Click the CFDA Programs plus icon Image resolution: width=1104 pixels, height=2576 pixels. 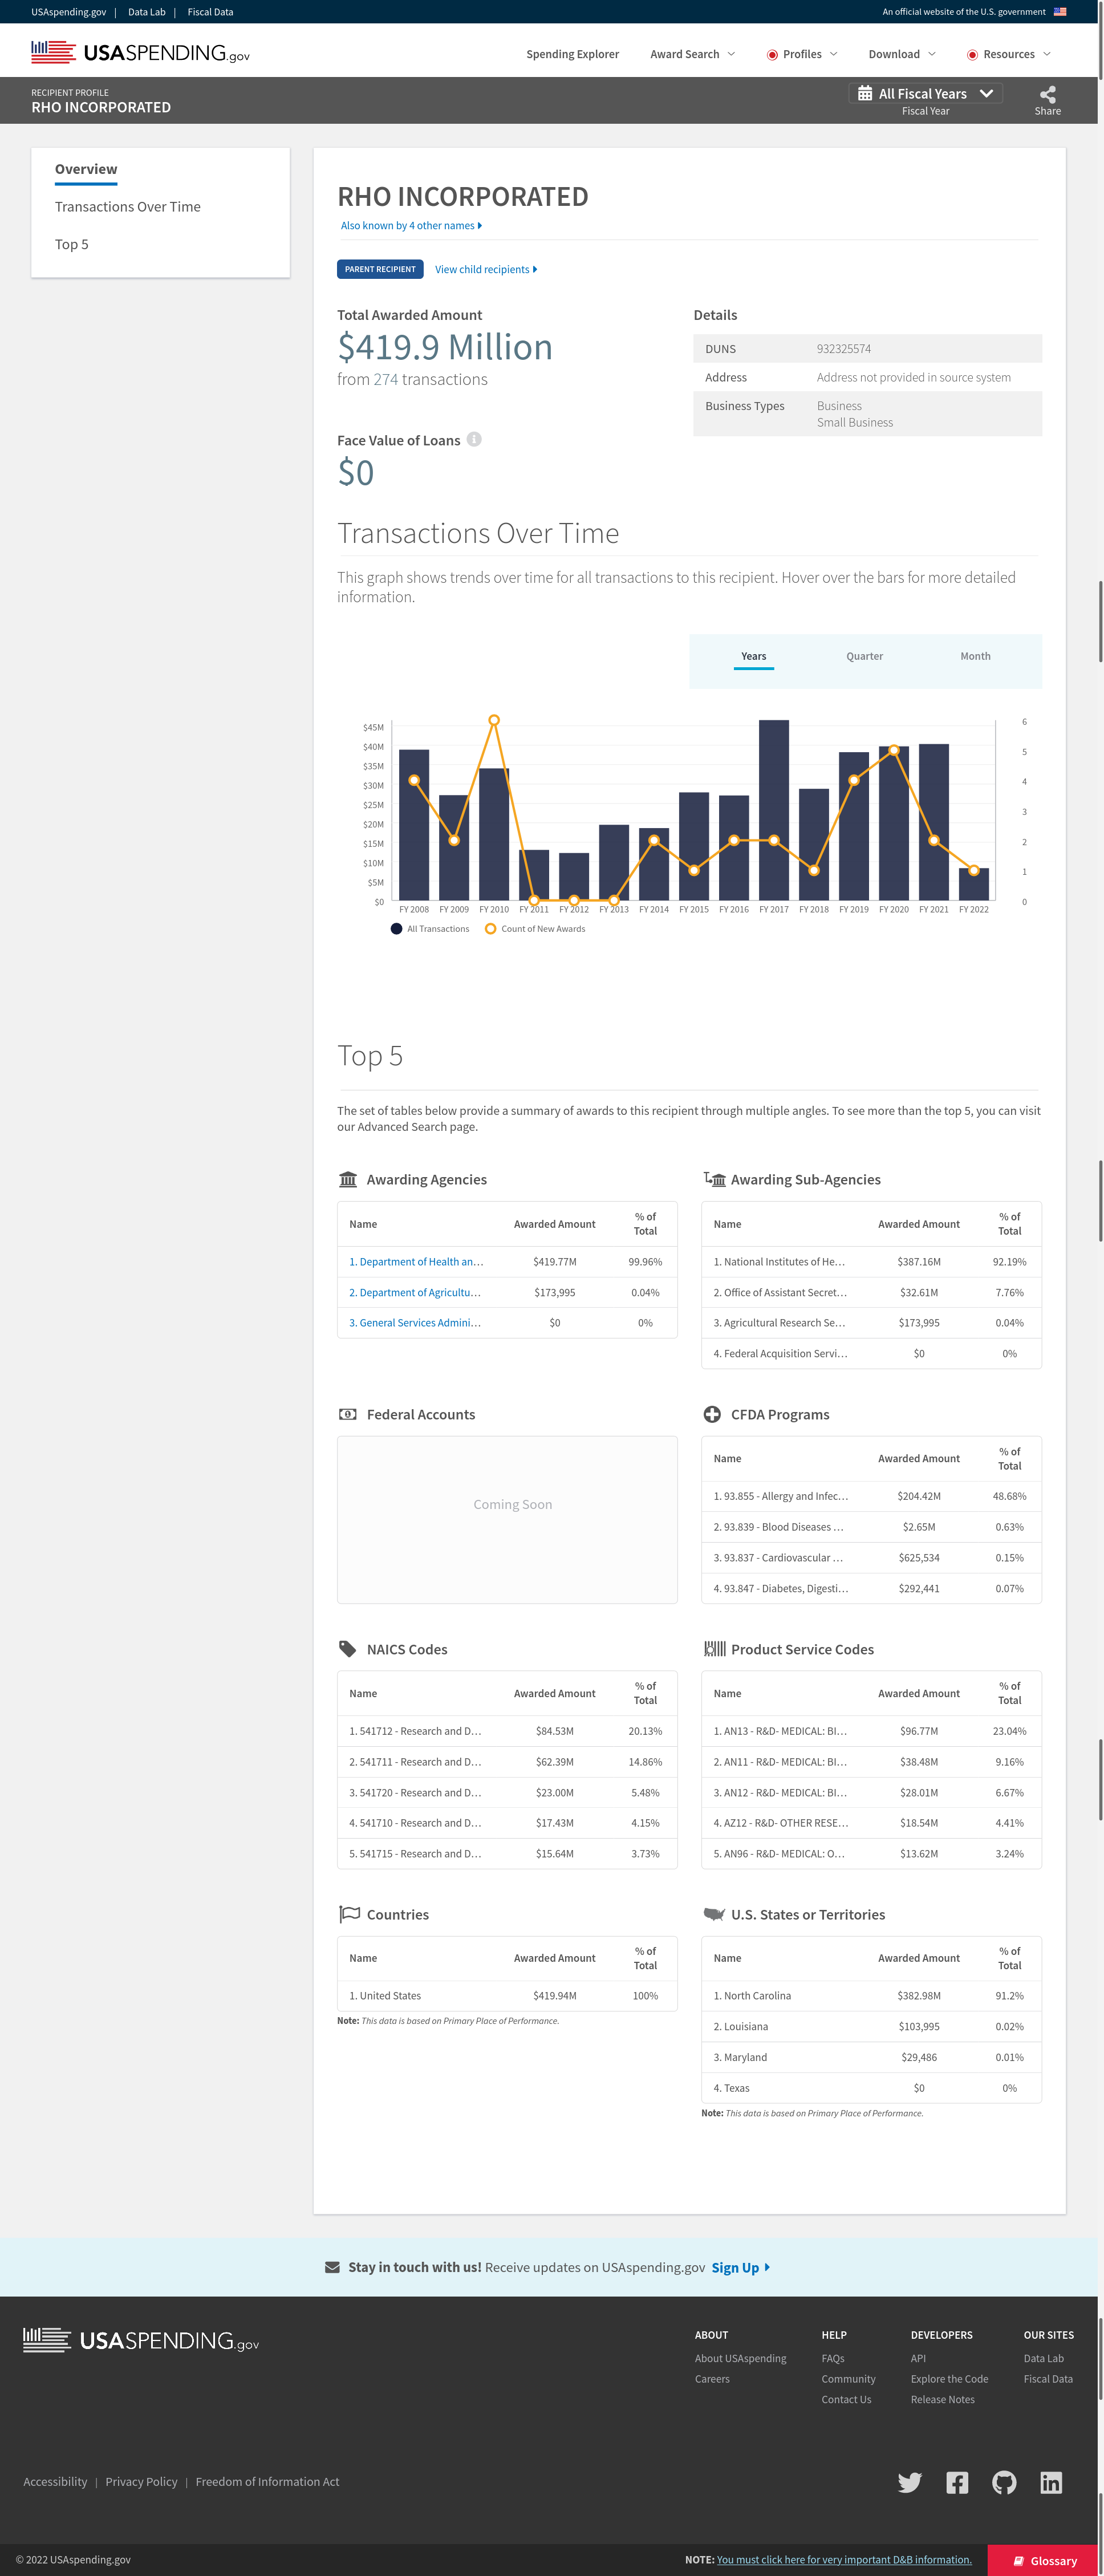(x=712, y=1414)
